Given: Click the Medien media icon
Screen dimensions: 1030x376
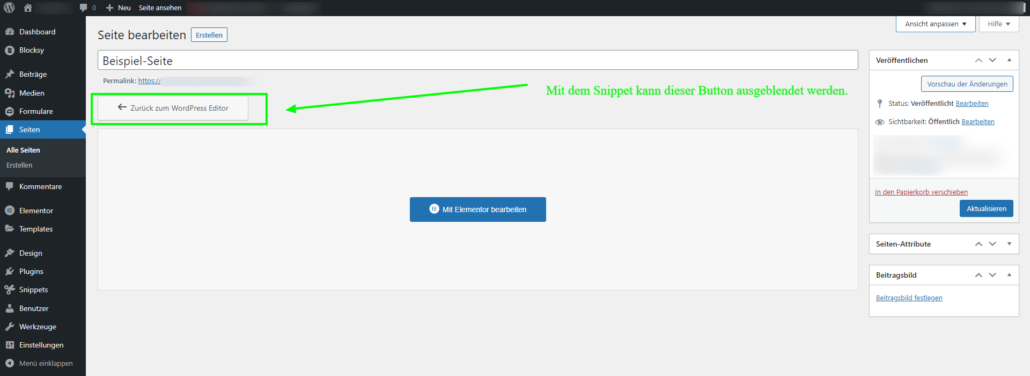Looking at the screenshot, I should coord(9,93).
